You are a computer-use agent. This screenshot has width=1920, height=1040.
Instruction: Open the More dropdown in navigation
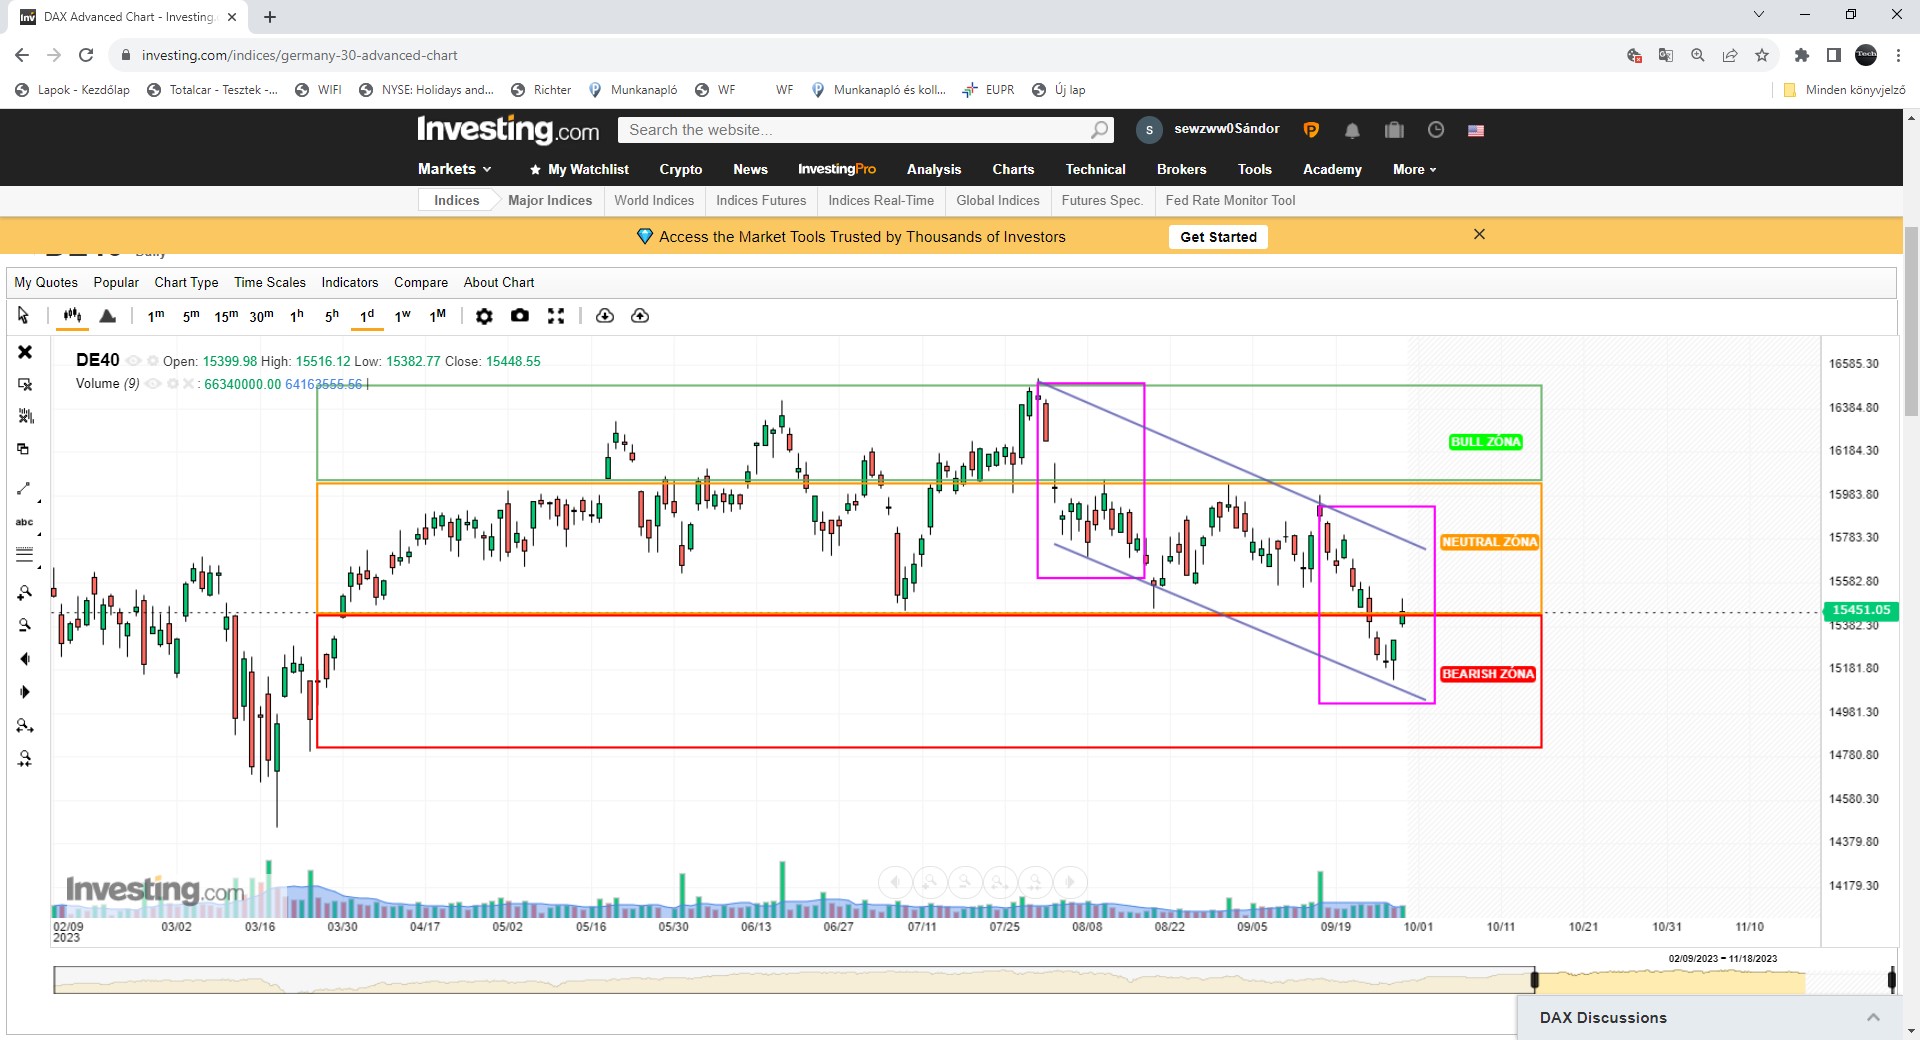[x=1414, y=169]
